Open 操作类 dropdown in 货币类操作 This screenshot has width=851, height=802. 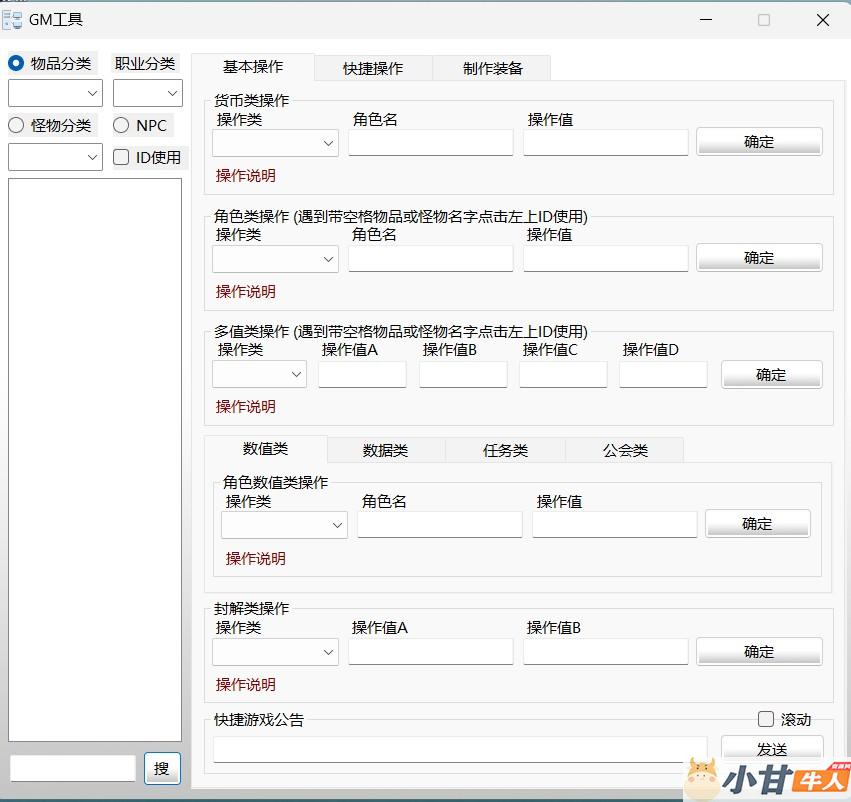pos(275,143)
